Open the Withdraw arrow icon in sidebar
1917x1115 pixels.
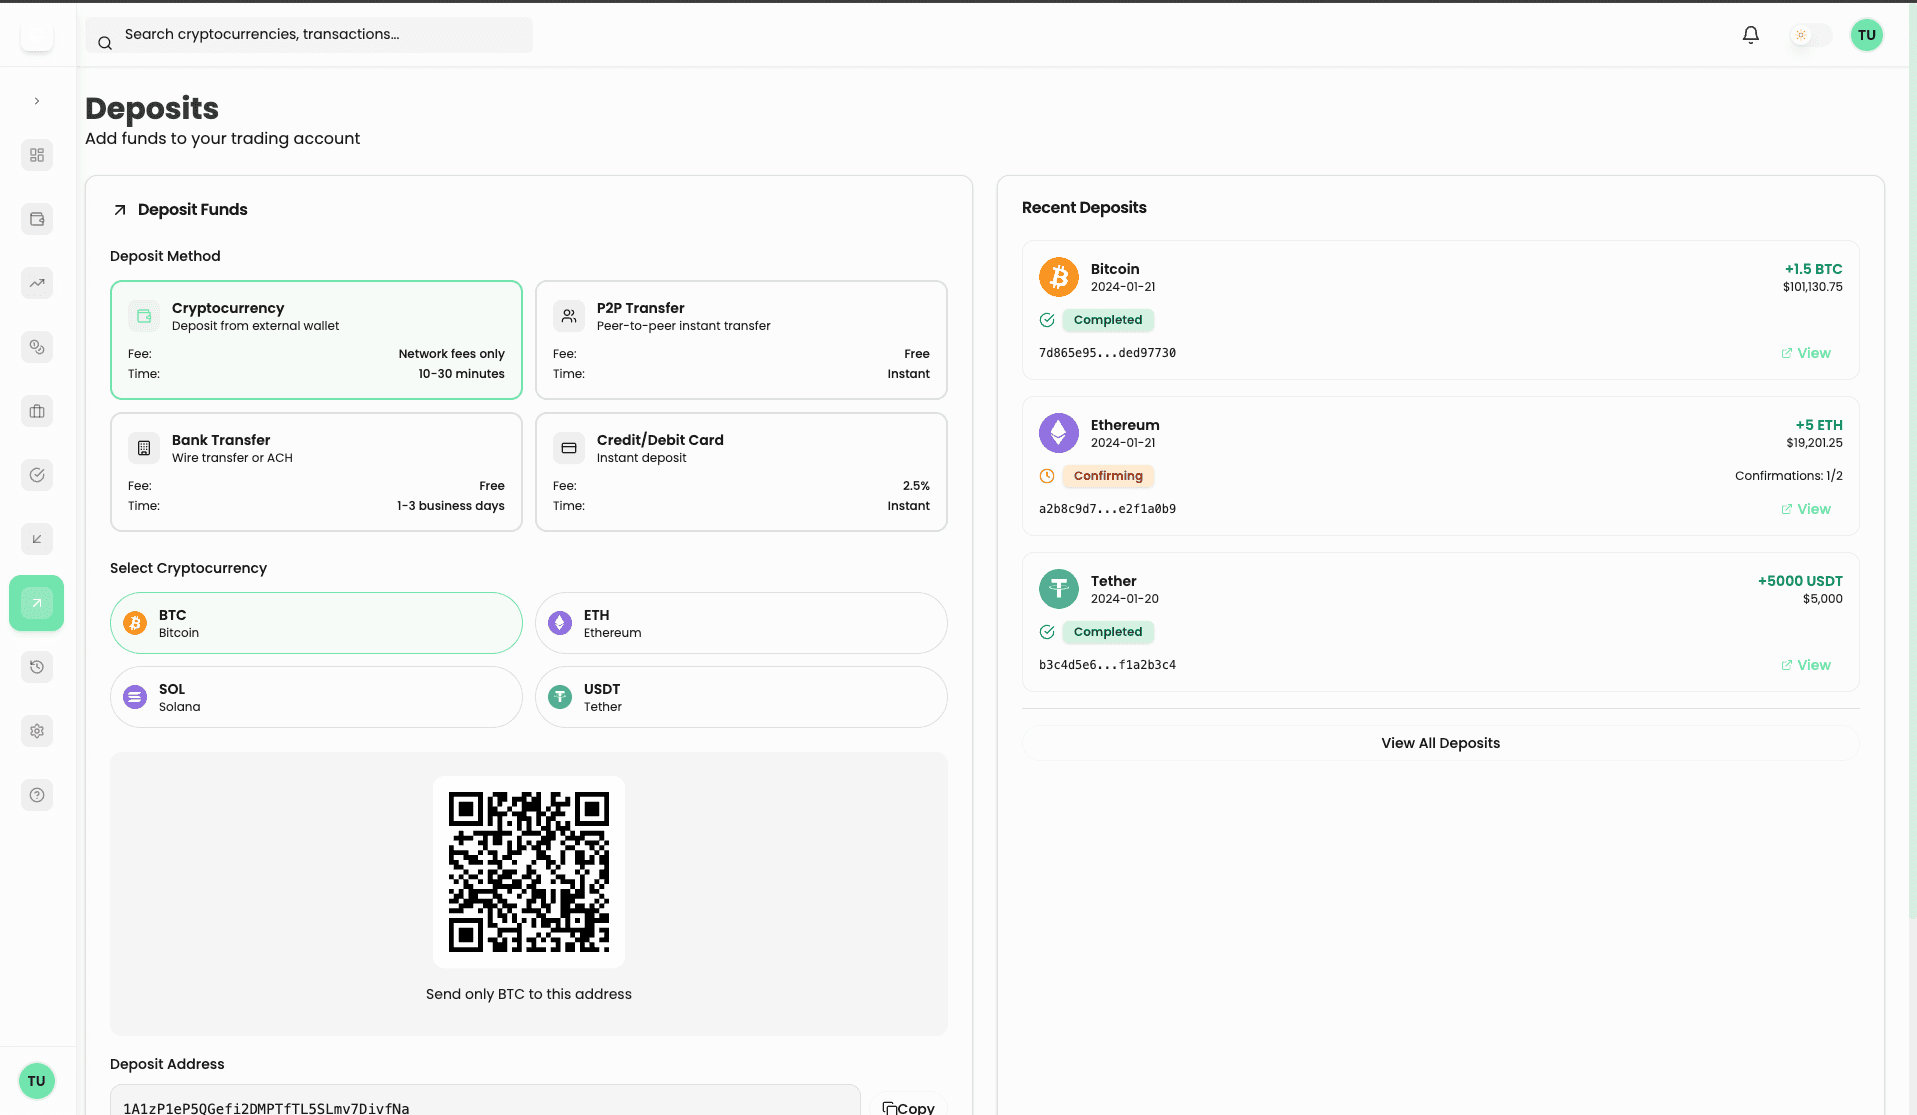[37, 539]
